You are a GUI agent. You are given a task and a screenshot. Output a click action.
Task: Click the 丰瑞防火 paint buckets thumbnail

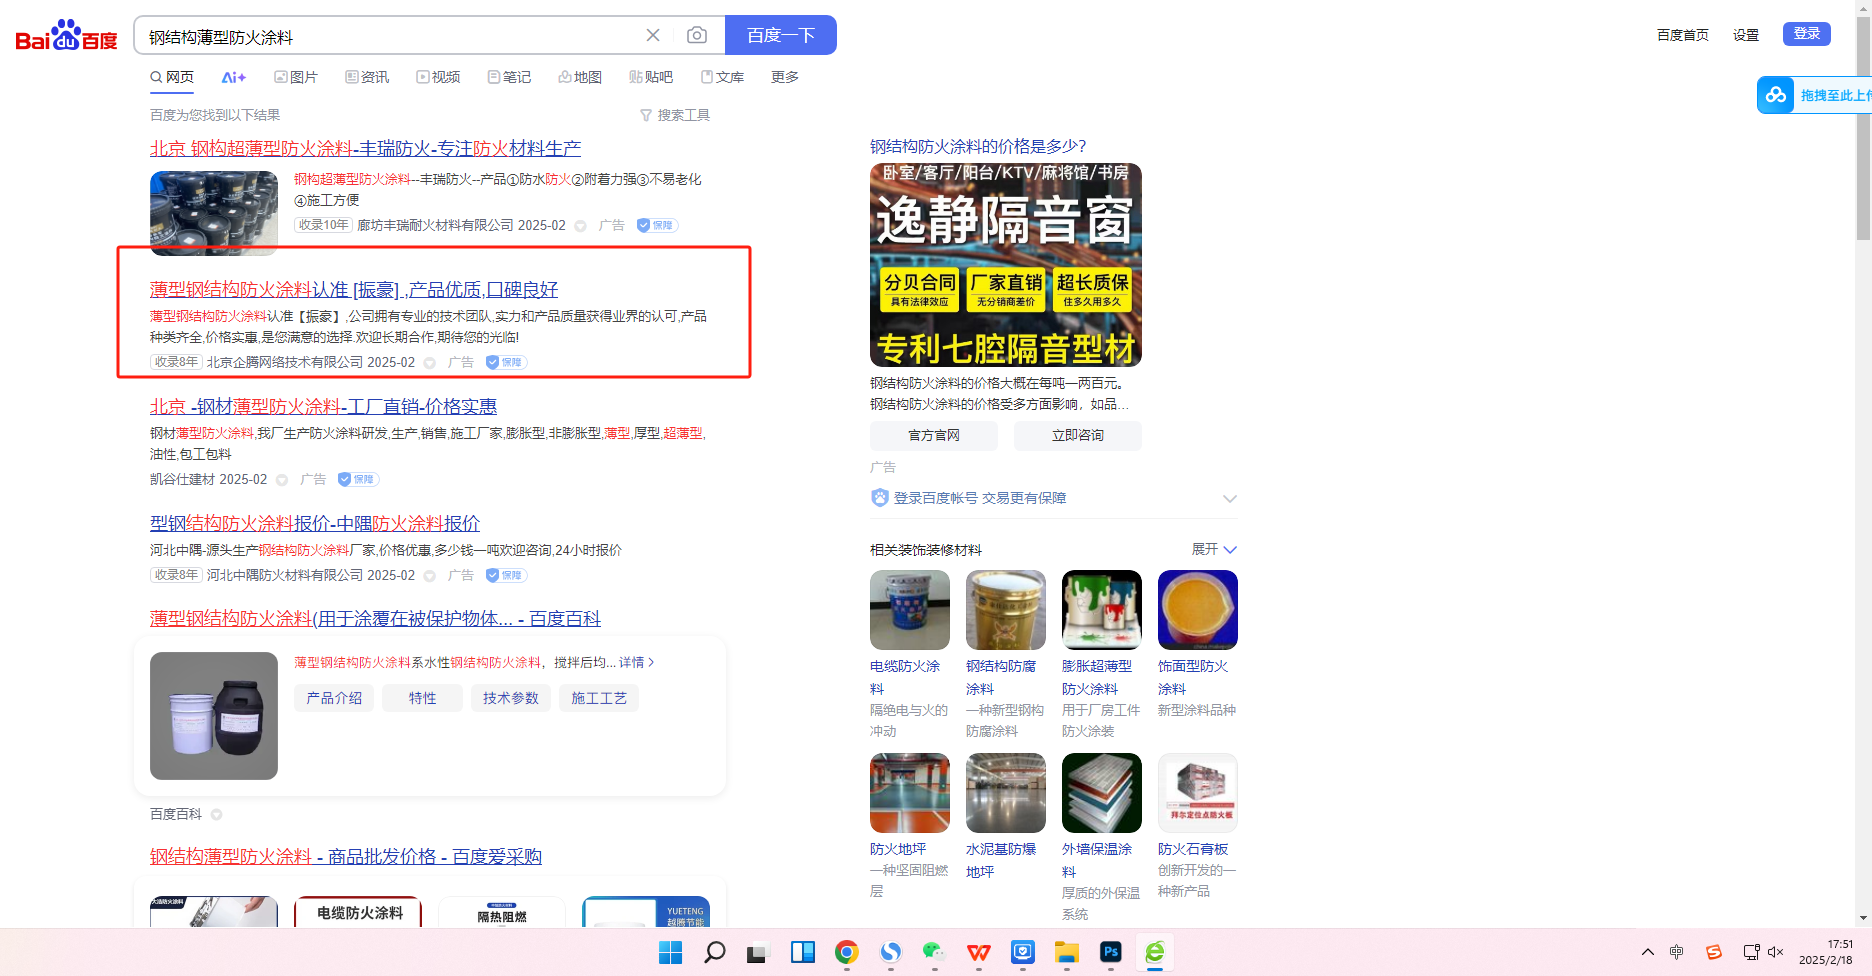[x=214, y=213]
